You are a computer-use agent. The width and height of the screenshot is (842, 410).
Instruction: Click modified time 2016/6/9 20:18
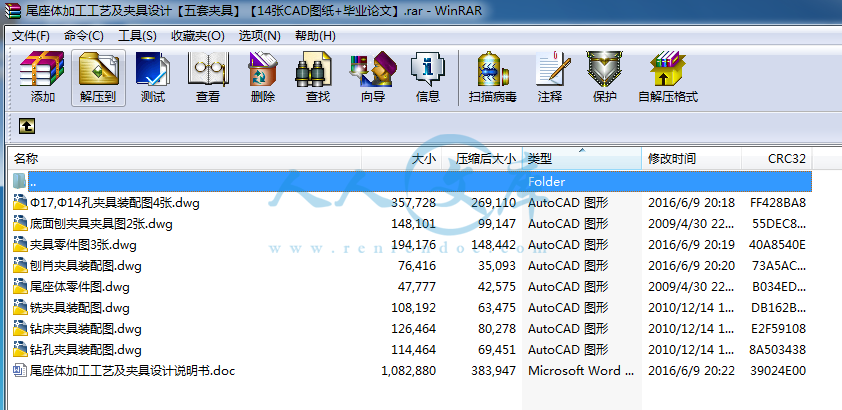[691, 203]
